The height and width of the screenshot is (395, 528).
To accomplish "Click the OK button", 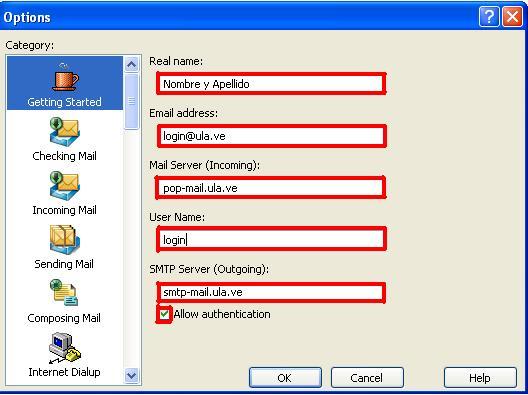I will click(x=285, y=377).
